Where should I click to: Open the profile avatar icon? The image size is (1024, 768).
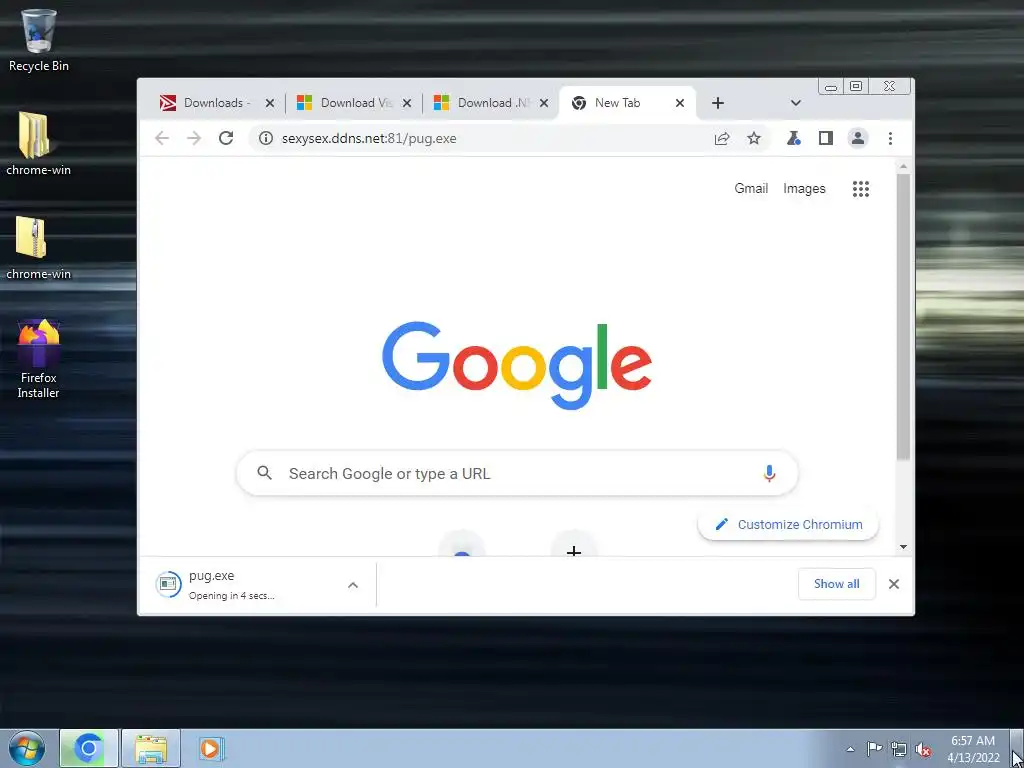click(x=857, y=138)
